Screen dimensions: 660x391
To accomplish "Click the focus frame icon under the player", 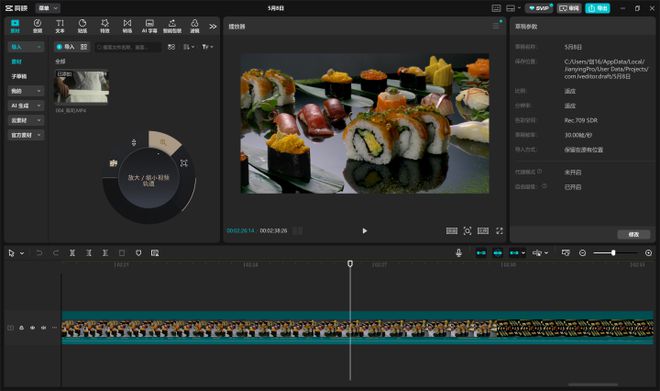I will tap(467, 231).
